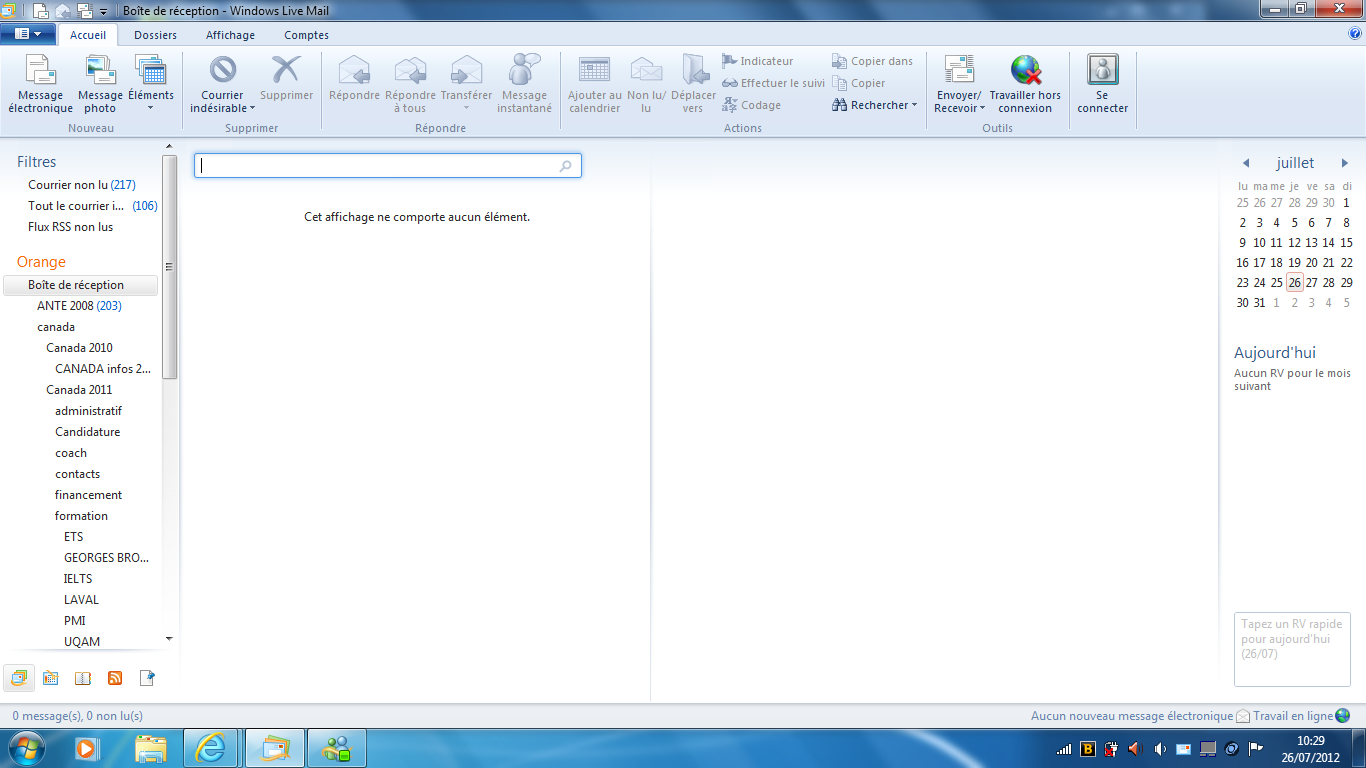1366x768 pixels.
Task: Switch to the Affichage tab
Action: tap(230, 35)
